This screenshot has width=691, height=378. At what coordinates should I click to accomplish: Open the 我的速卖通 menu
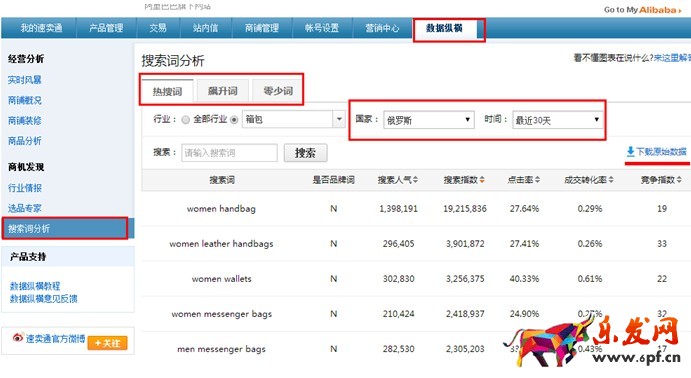[41, 28]
